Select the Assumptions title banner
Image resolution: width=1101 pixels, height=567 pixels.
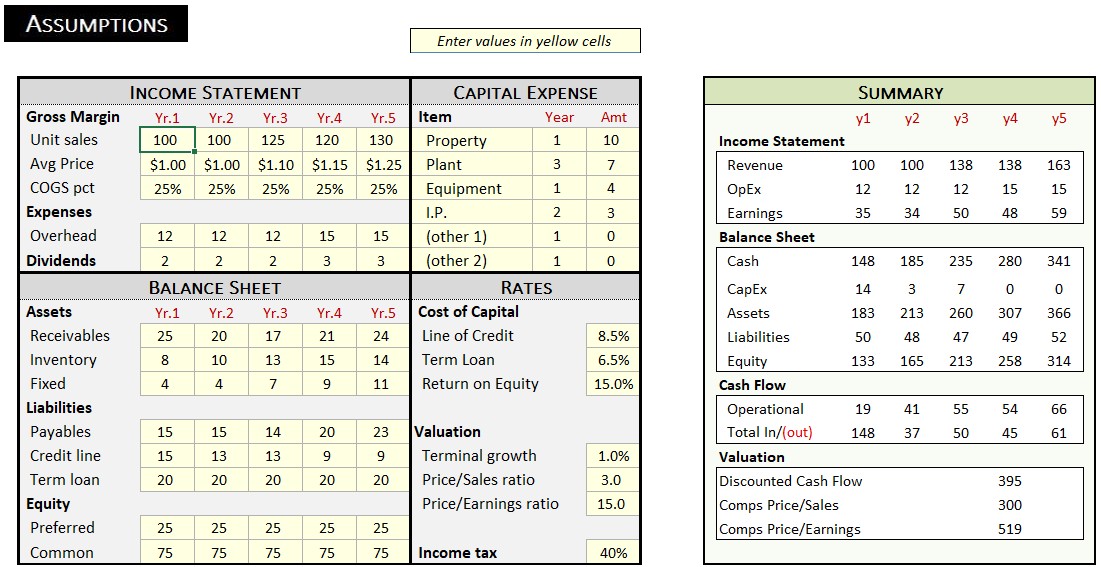[x=96, y=25]
